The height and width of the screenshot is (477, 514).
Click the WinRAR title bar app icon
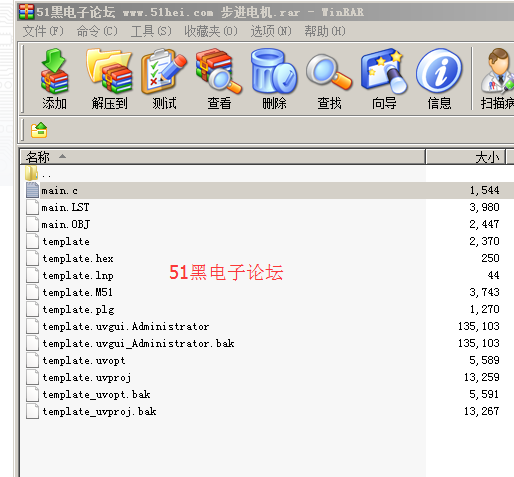[x=27, y=12]
